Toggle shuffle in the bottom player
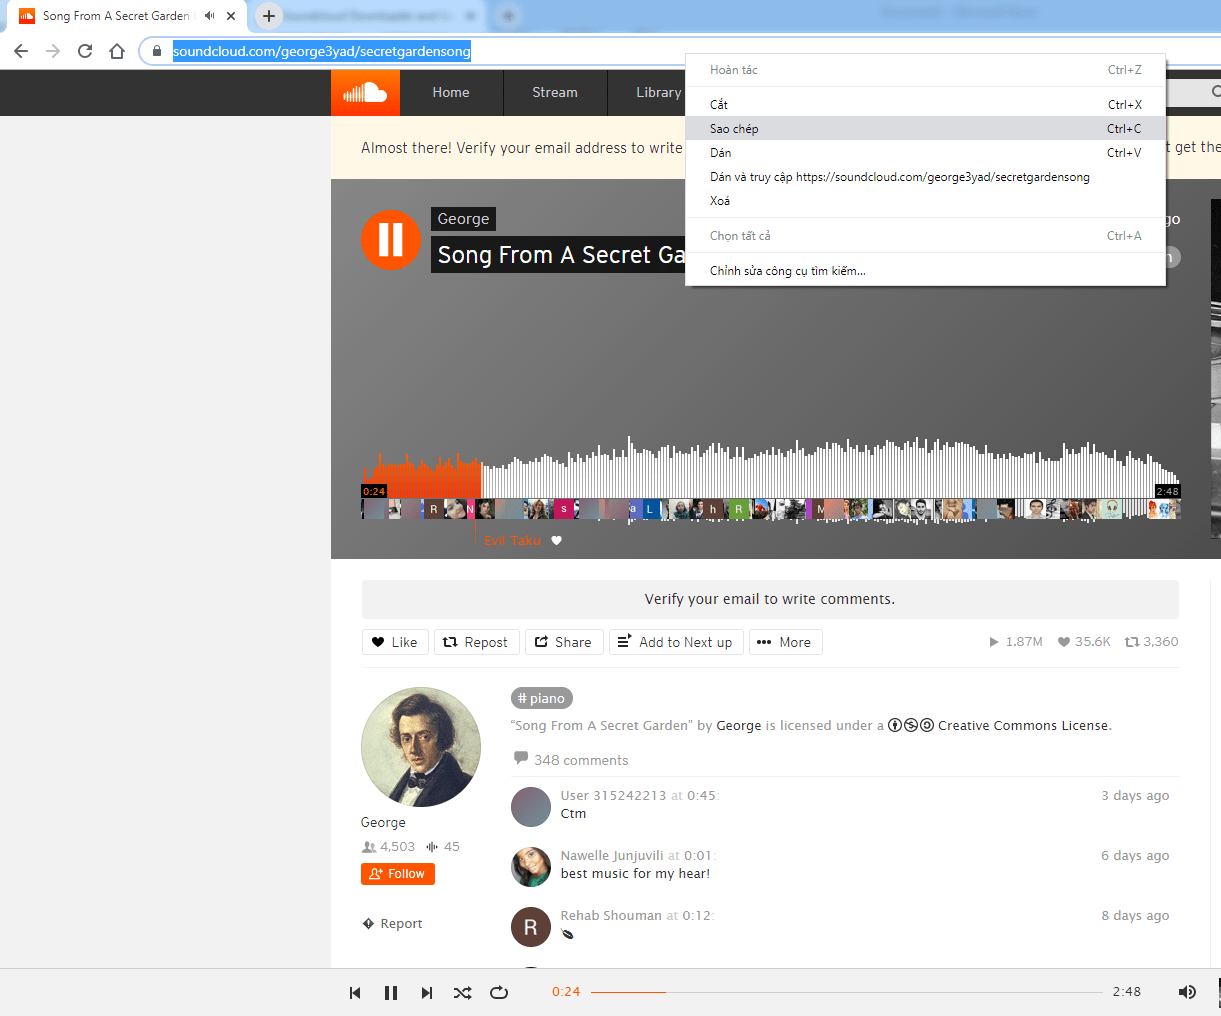Image resolution: width=1221 pixels, height=1016 pixels. pyautogui.click(x=462, y=992)
